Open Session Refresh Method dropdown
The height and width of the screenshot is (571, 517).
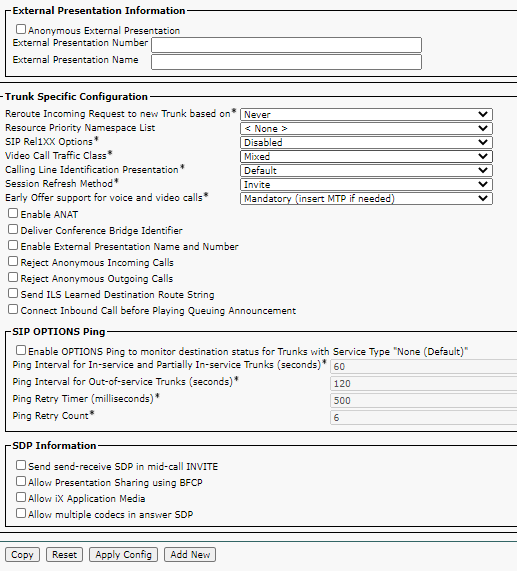366,185
